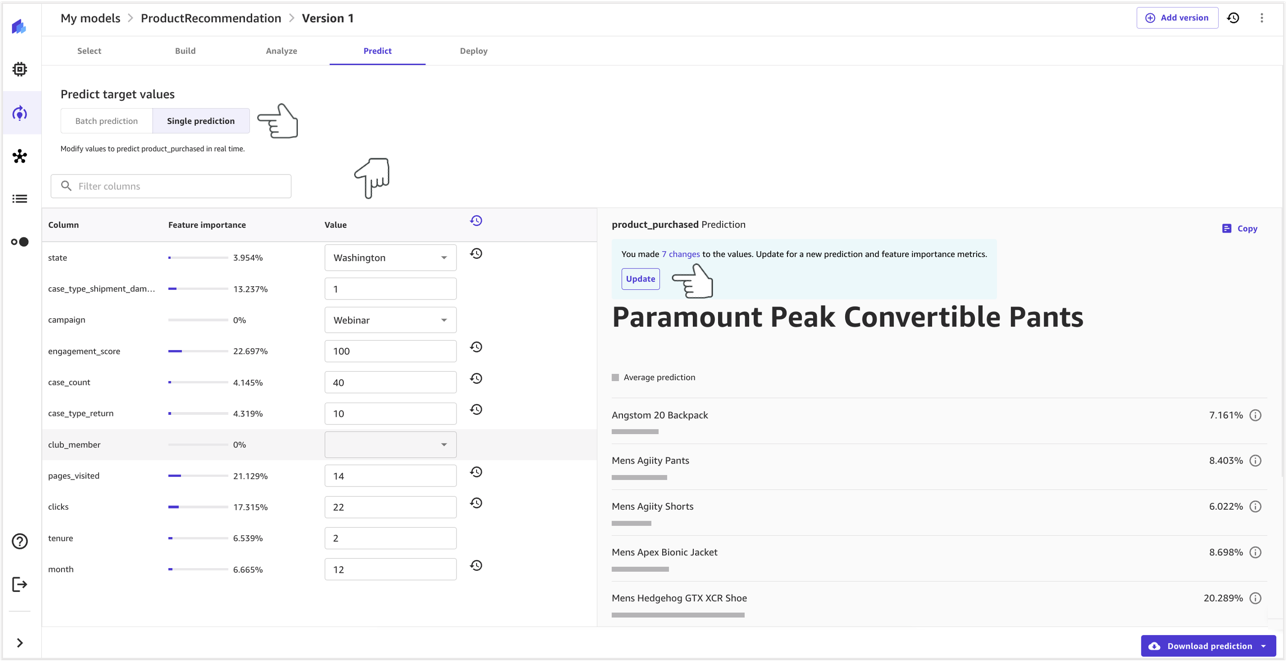This screenshot has height=661, width=1287.
Task: Show info icon for Angstom 20 Backpack
Action: (1255, 415)
